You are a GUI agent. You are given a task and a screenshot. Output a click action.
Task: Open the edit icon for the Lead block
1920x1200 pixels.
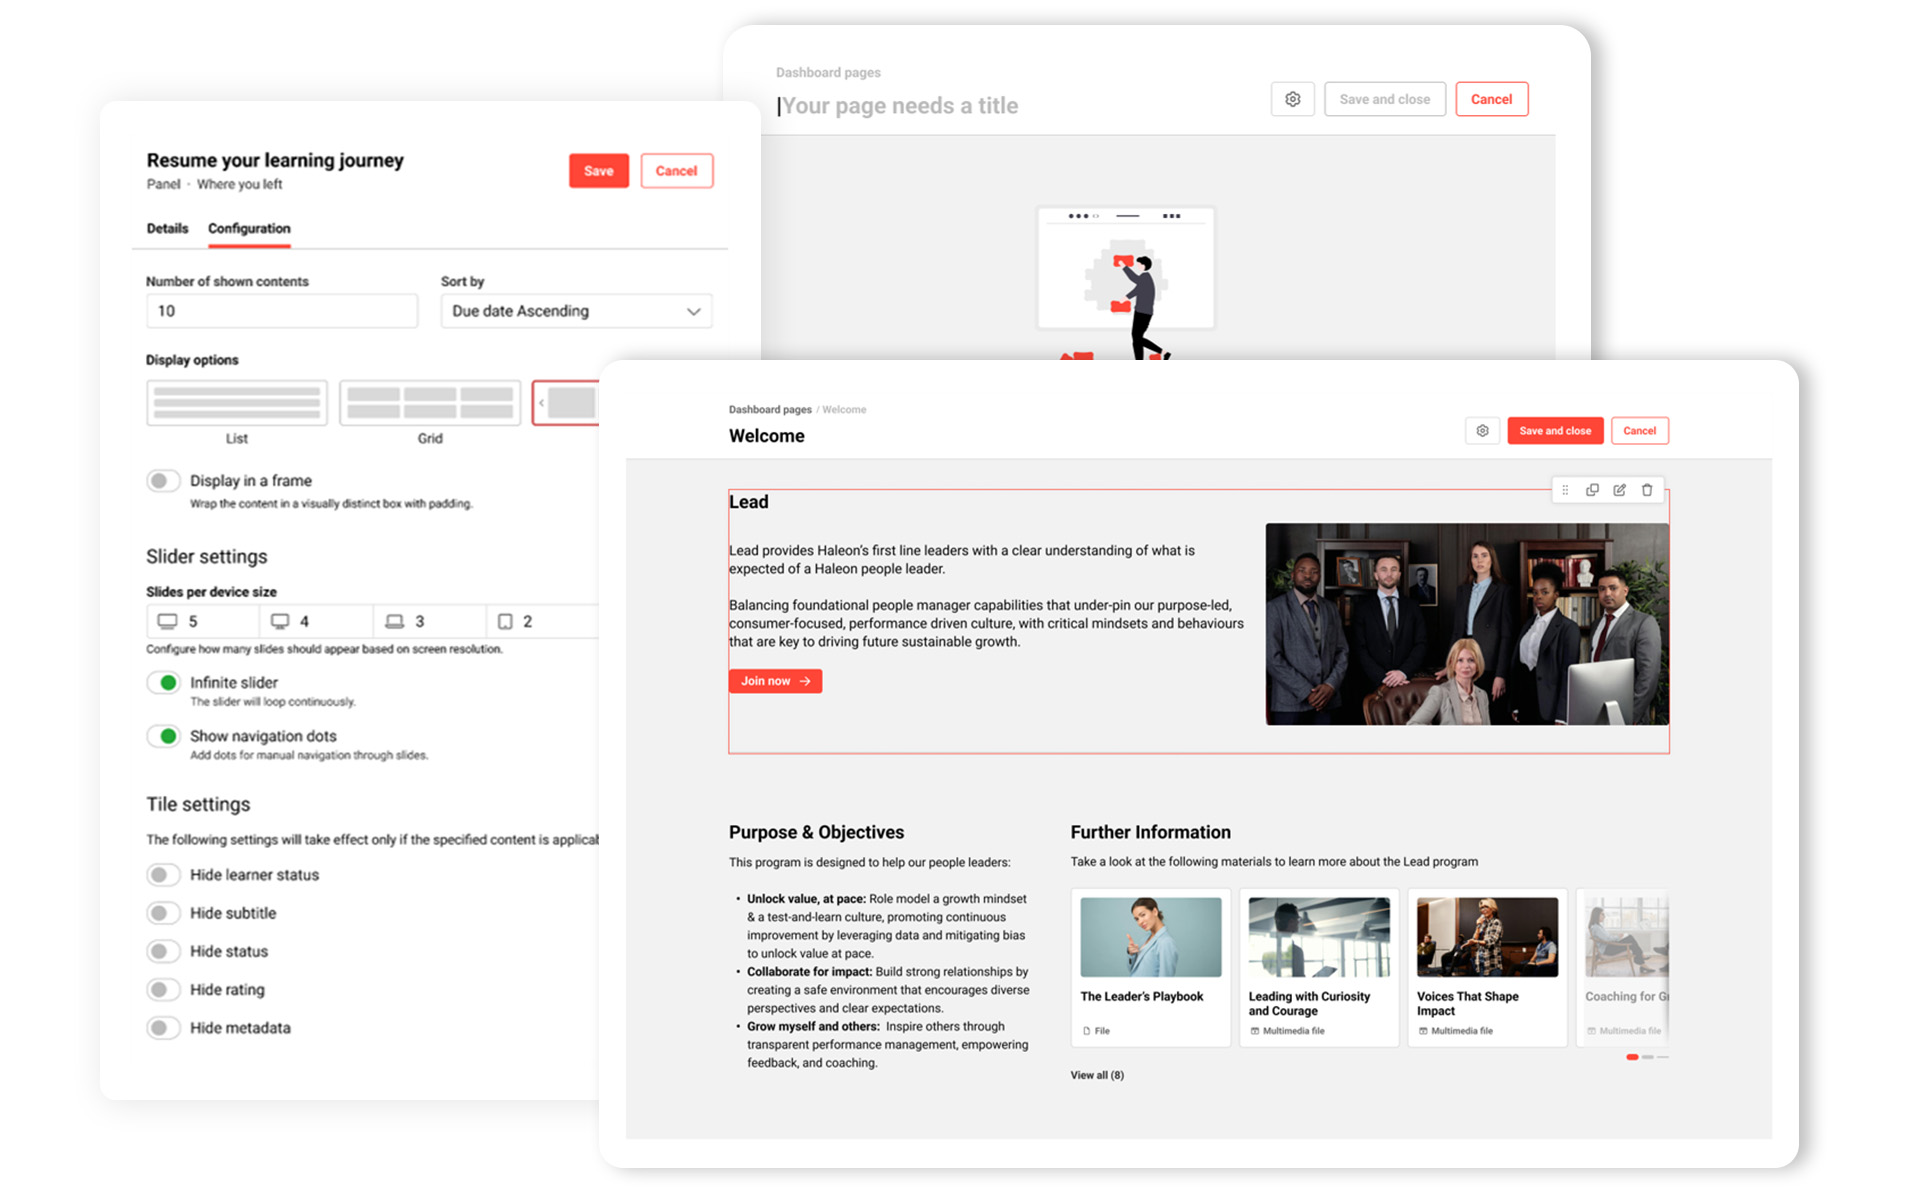coord(1620,490)
